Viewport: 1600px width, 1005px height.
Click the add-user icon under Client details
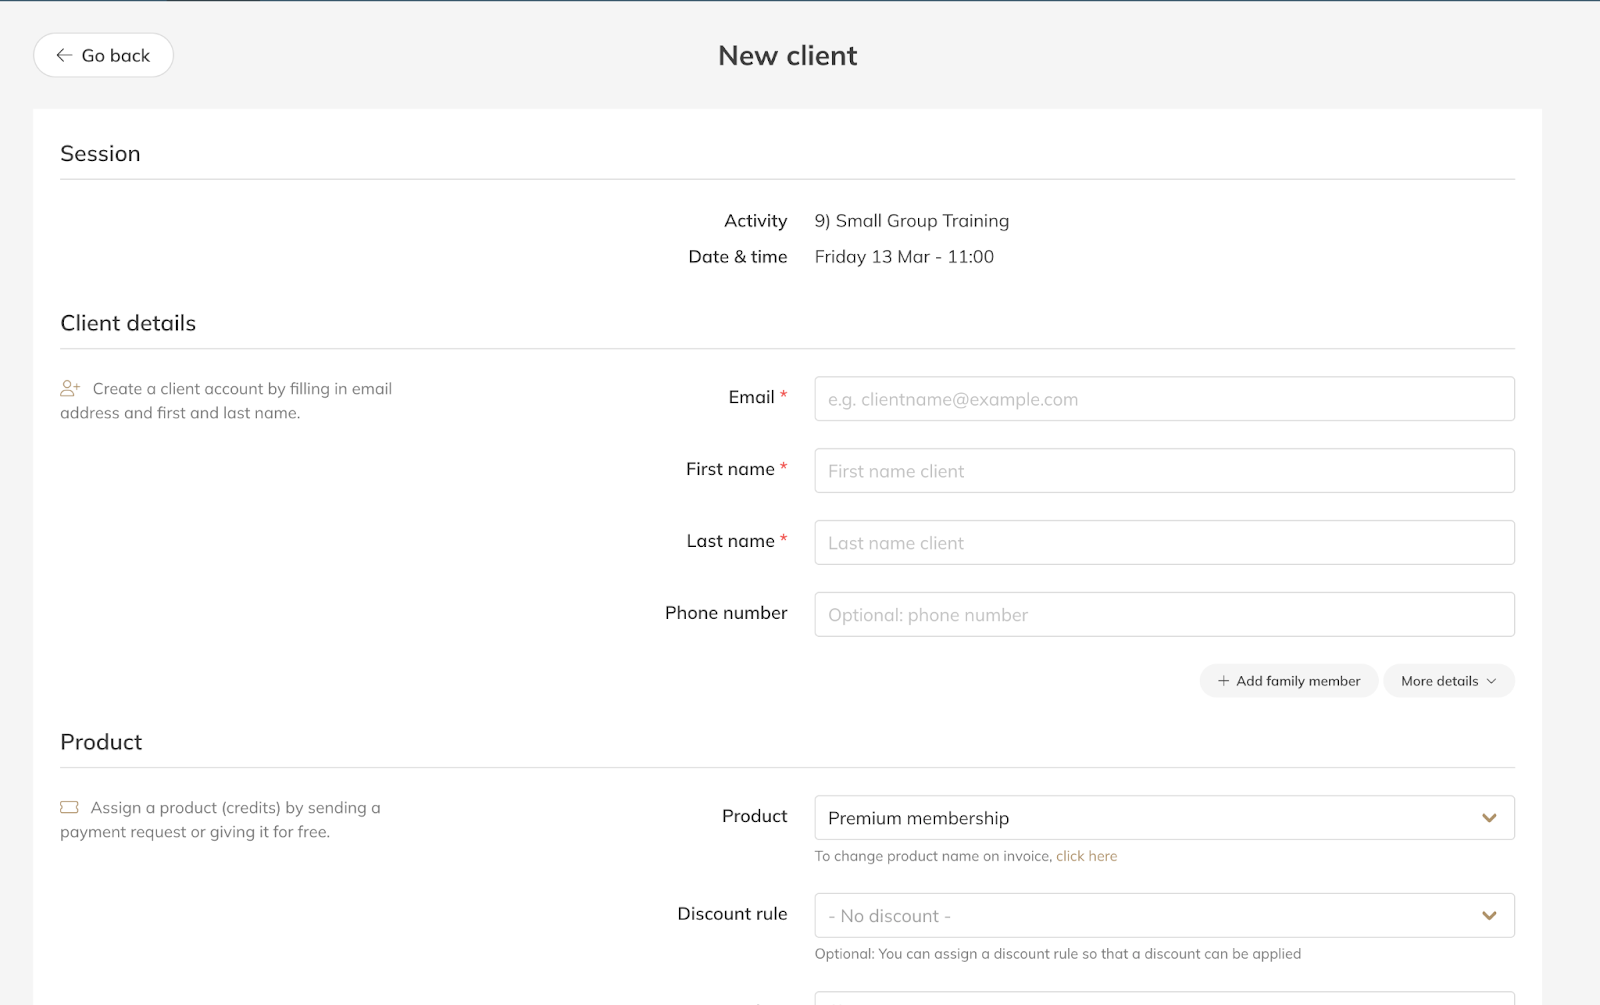point(70,388)
